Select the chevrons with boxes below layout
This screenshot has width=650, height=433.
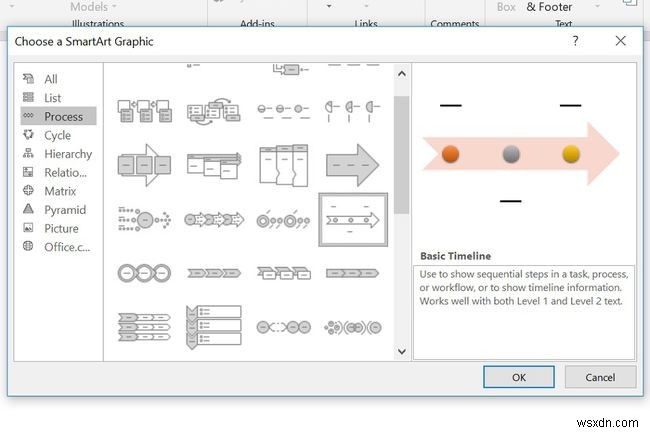[x=284, y=273]
